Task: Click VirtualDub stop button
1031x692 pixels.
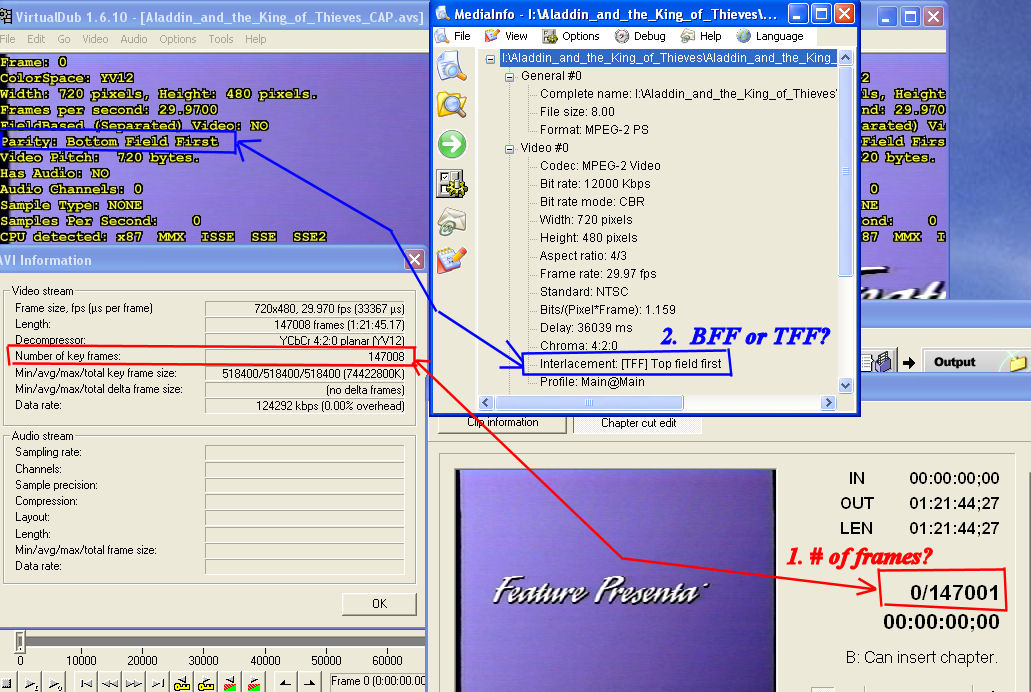Action: (7, 684)
